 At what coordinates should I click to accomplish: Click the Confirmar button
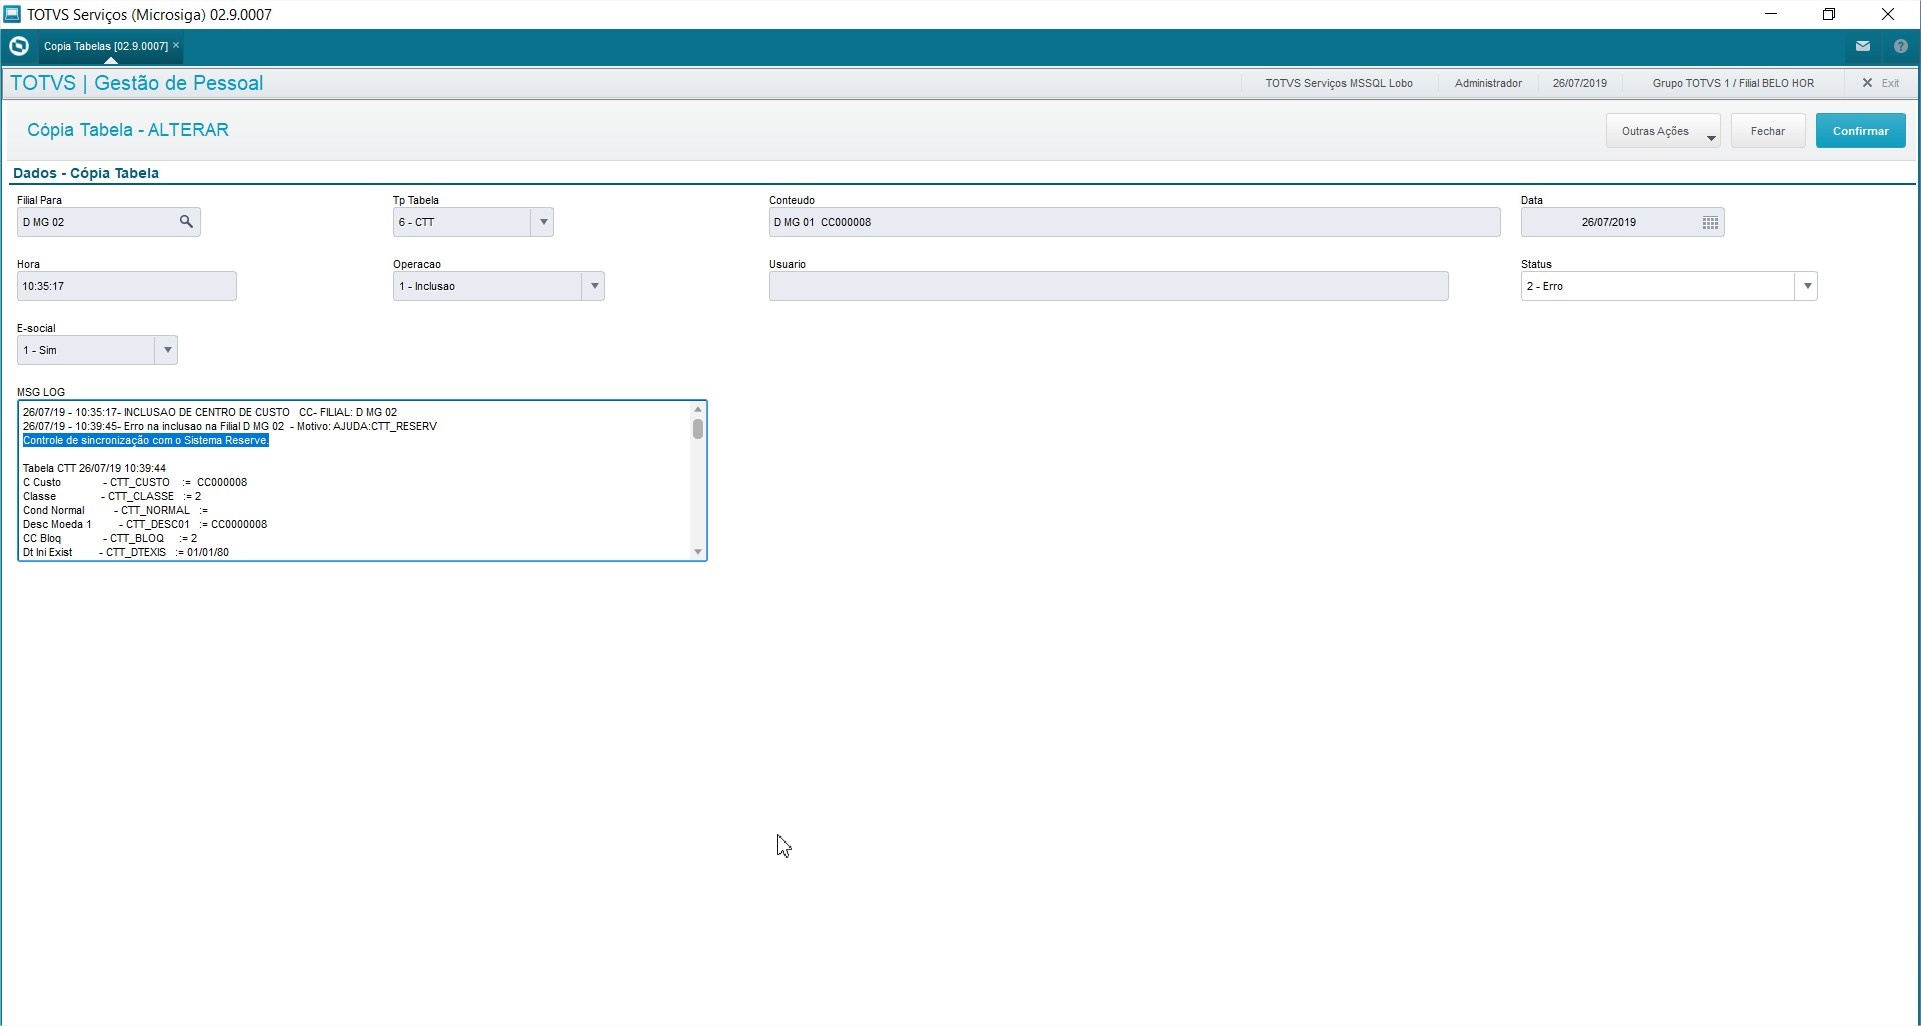click(1861, 131)
